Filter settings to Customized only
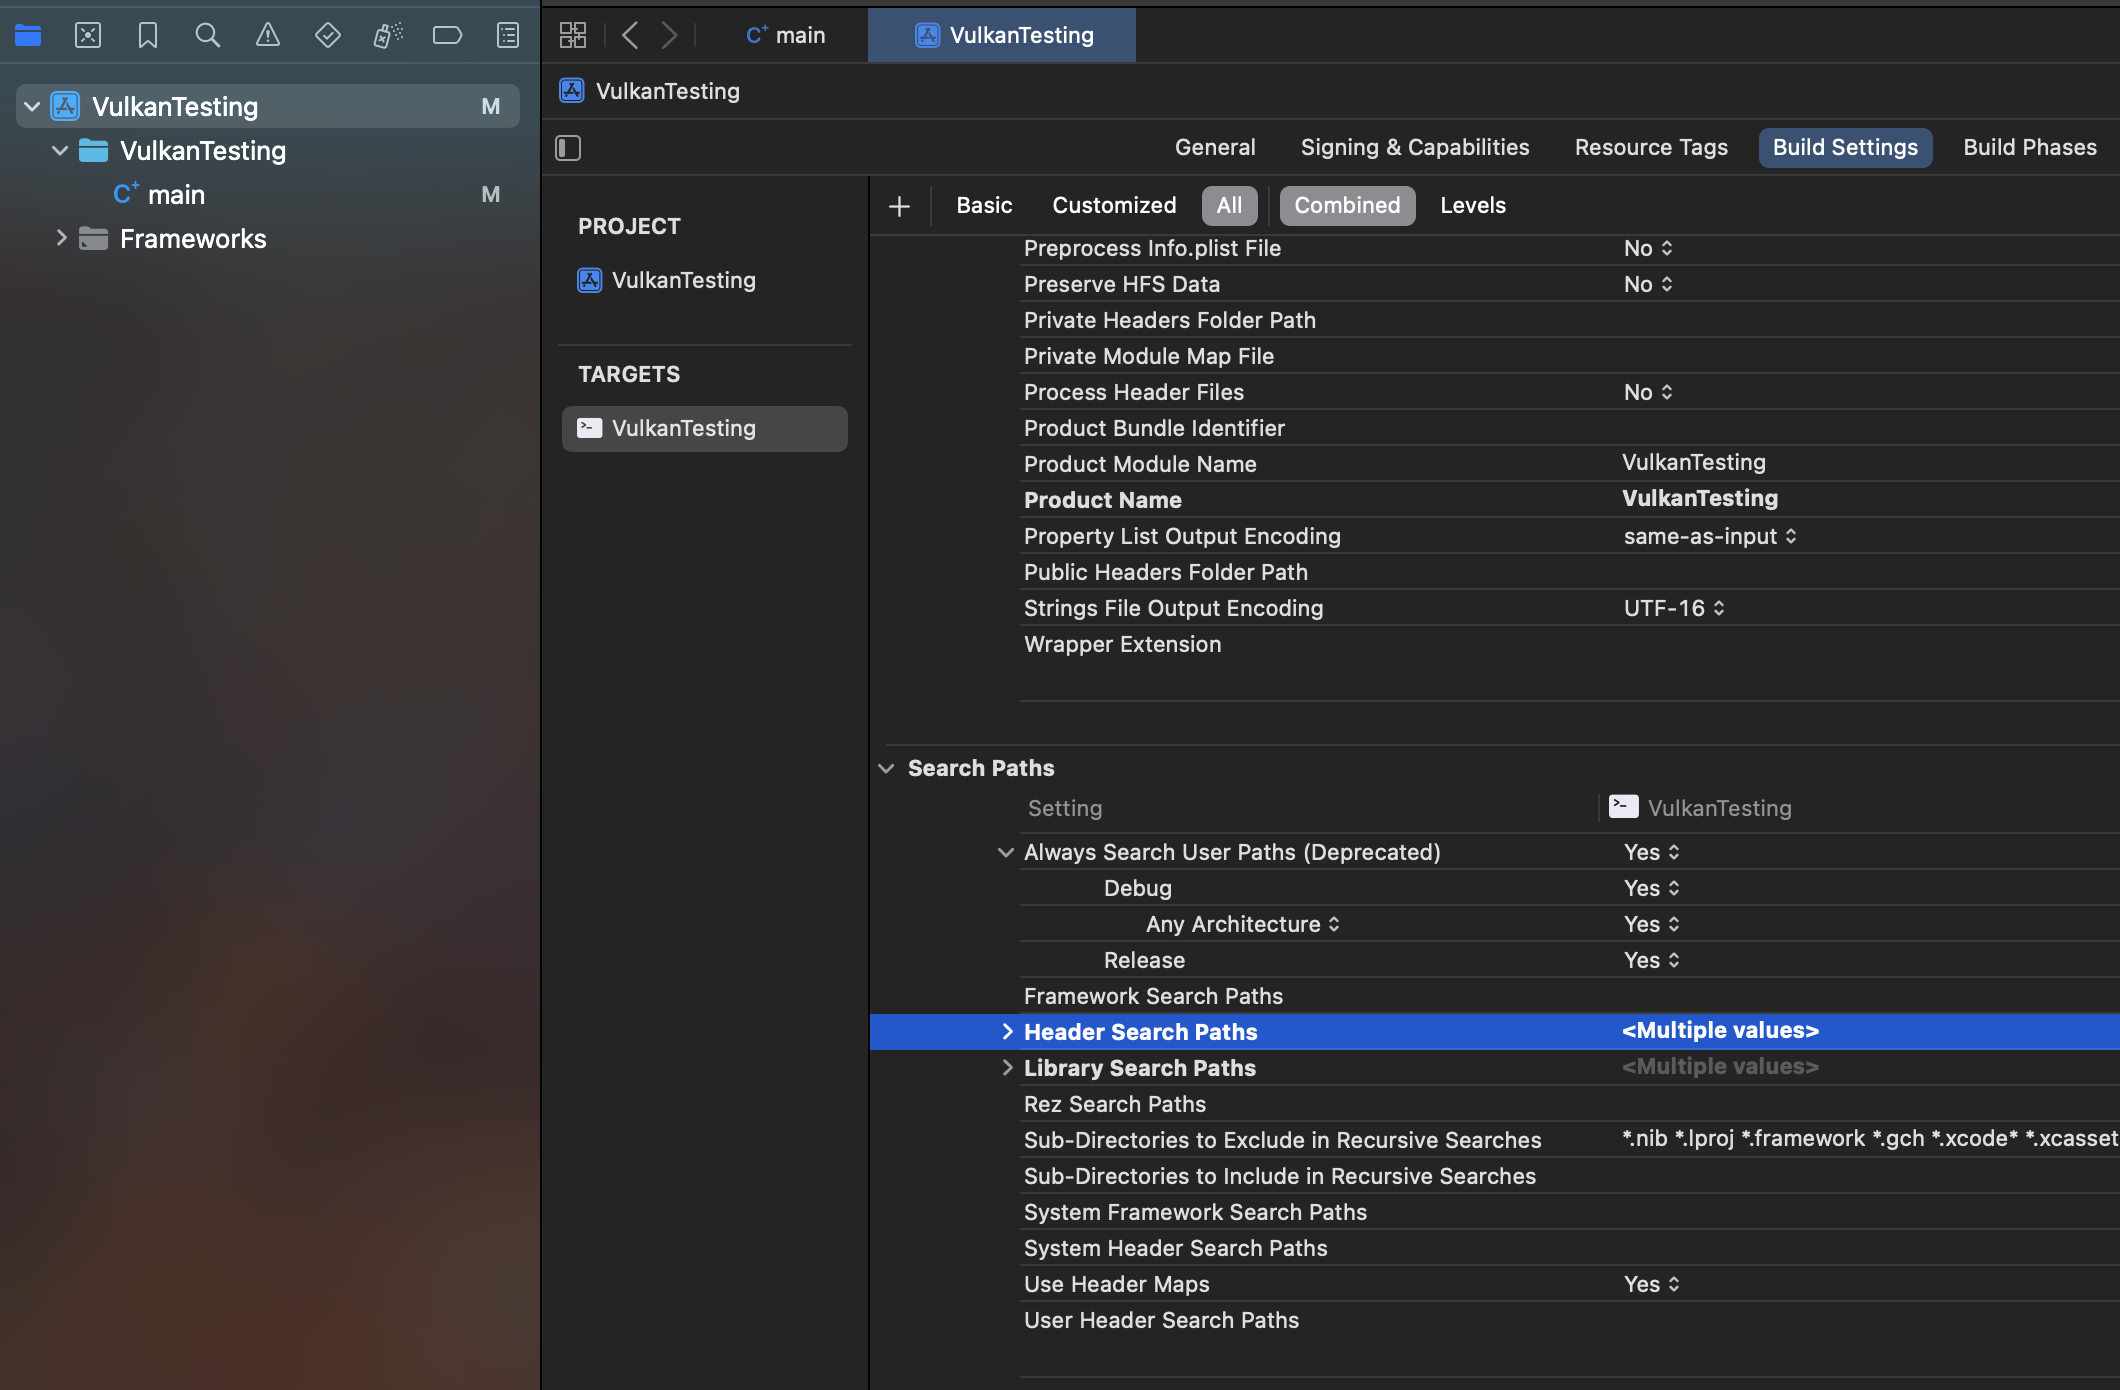The width and height of the screenshot is (2120, 1390). tap(1114, 206)
